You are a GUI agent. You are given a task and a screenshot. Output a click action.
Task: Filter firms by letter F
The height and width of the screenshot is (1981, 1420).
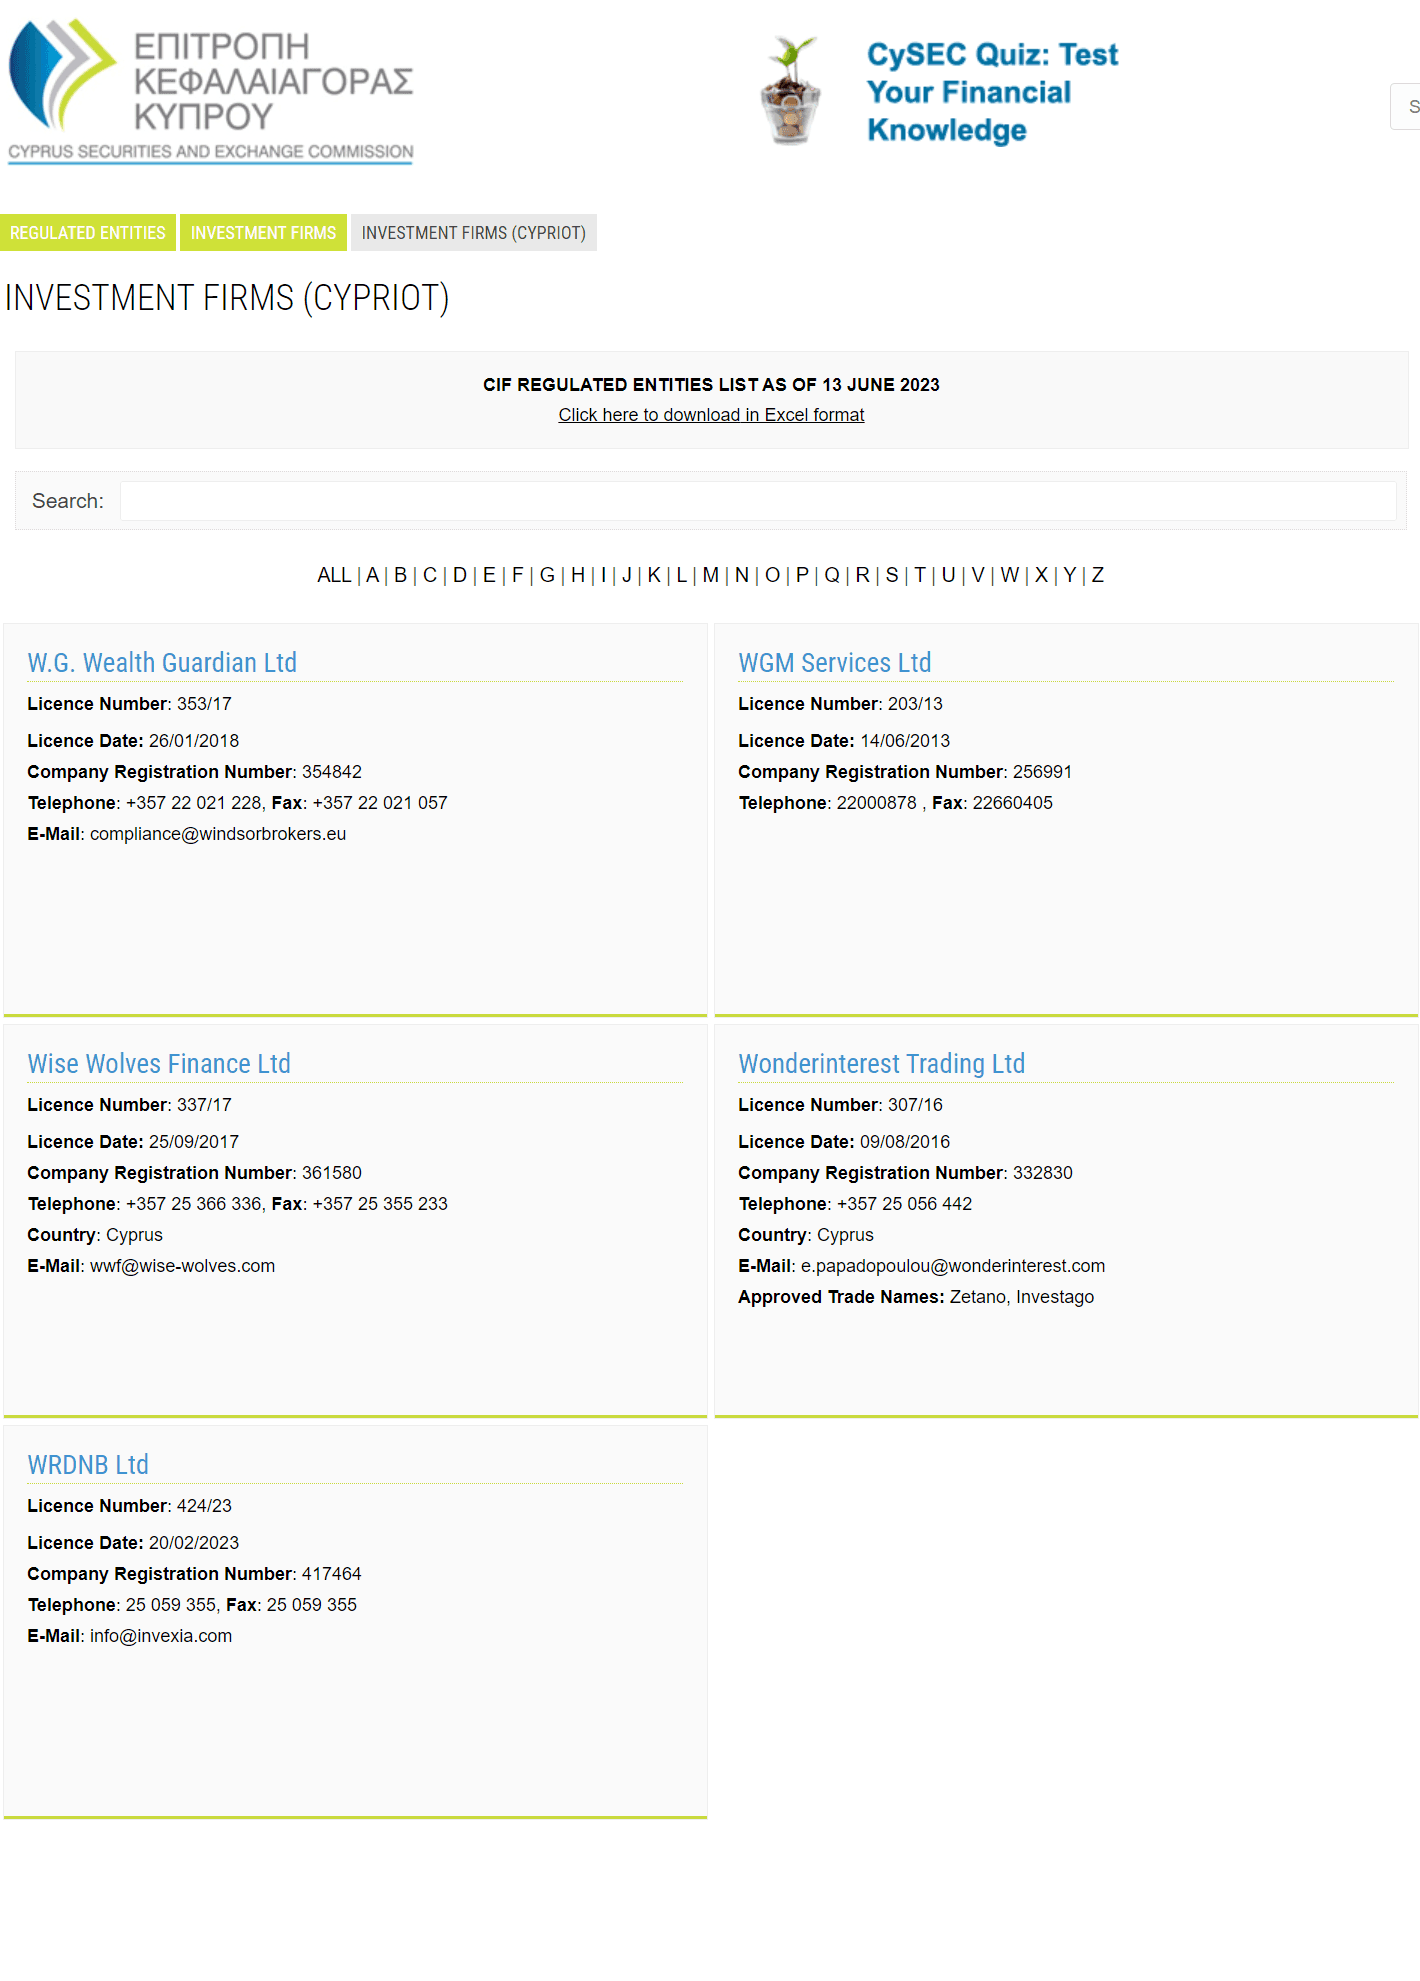click(517, 575)
